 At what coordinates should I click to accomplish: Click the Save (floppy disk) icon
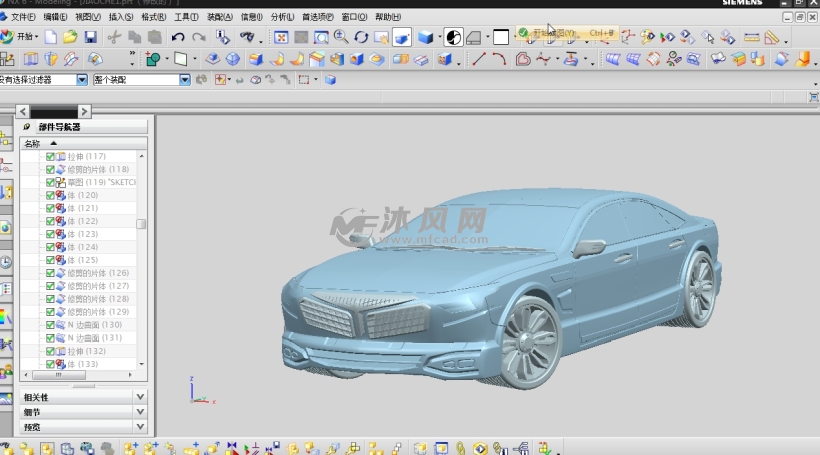[x=91, y=37]
